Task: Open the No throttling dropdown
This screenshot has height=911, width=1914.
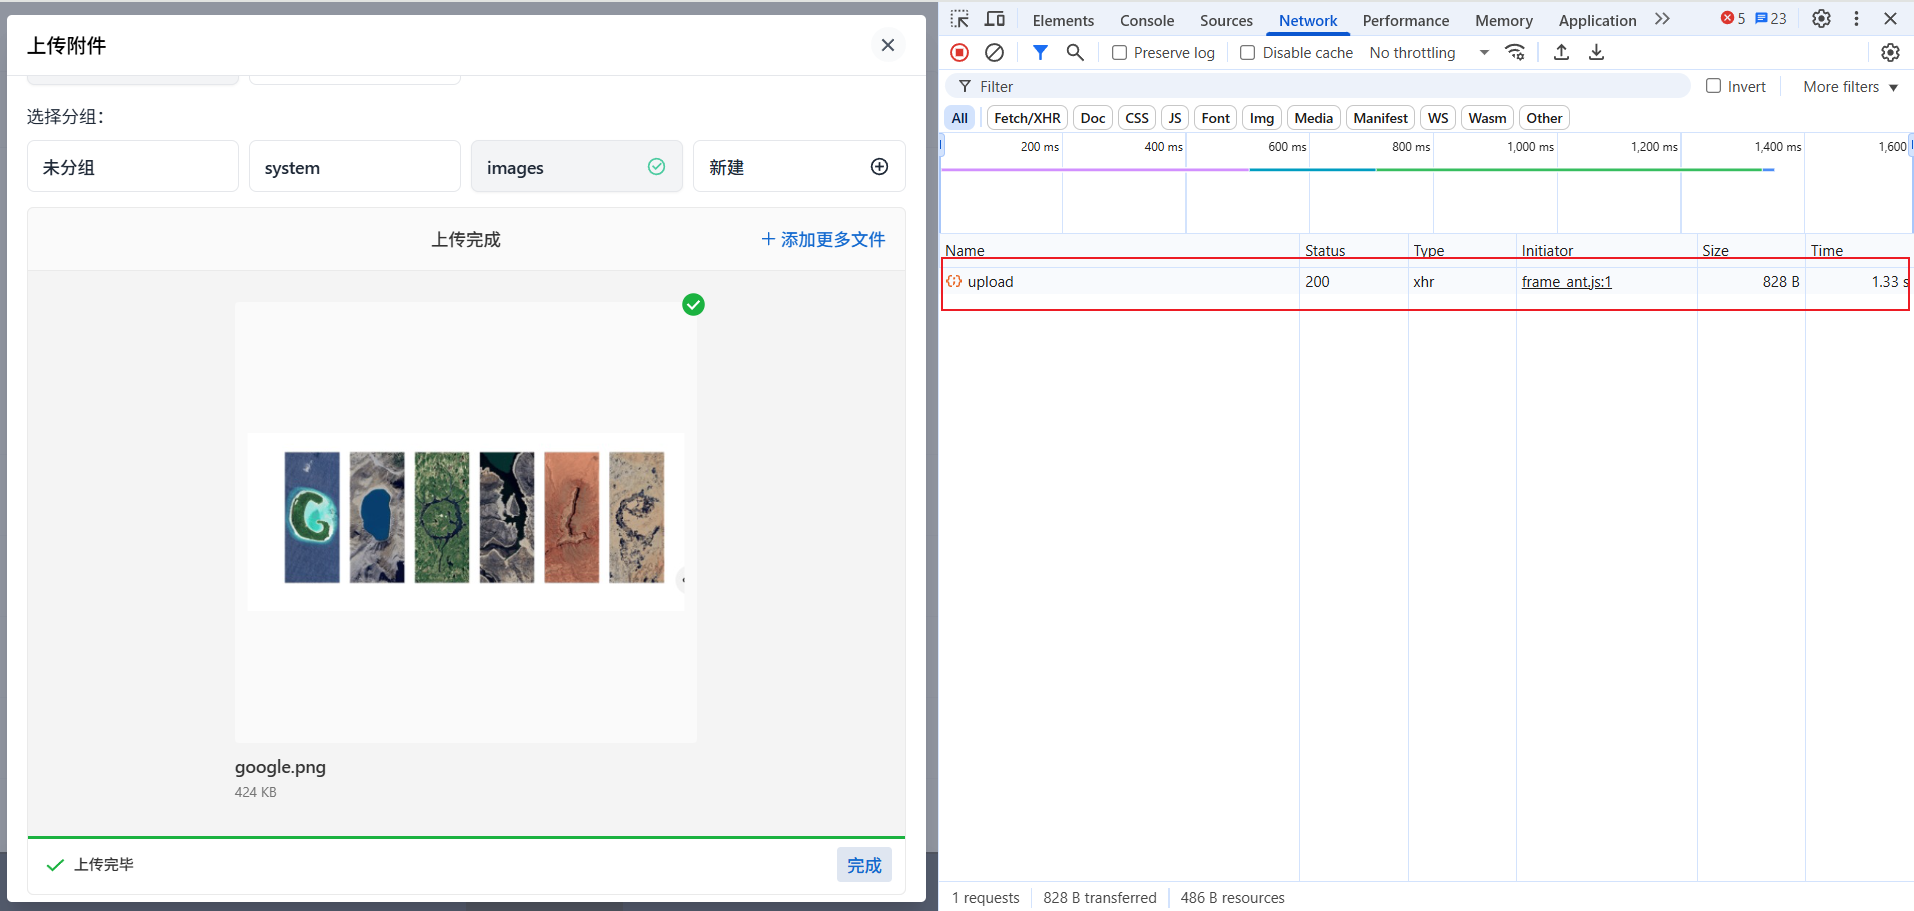Action: pos(1429,52)
